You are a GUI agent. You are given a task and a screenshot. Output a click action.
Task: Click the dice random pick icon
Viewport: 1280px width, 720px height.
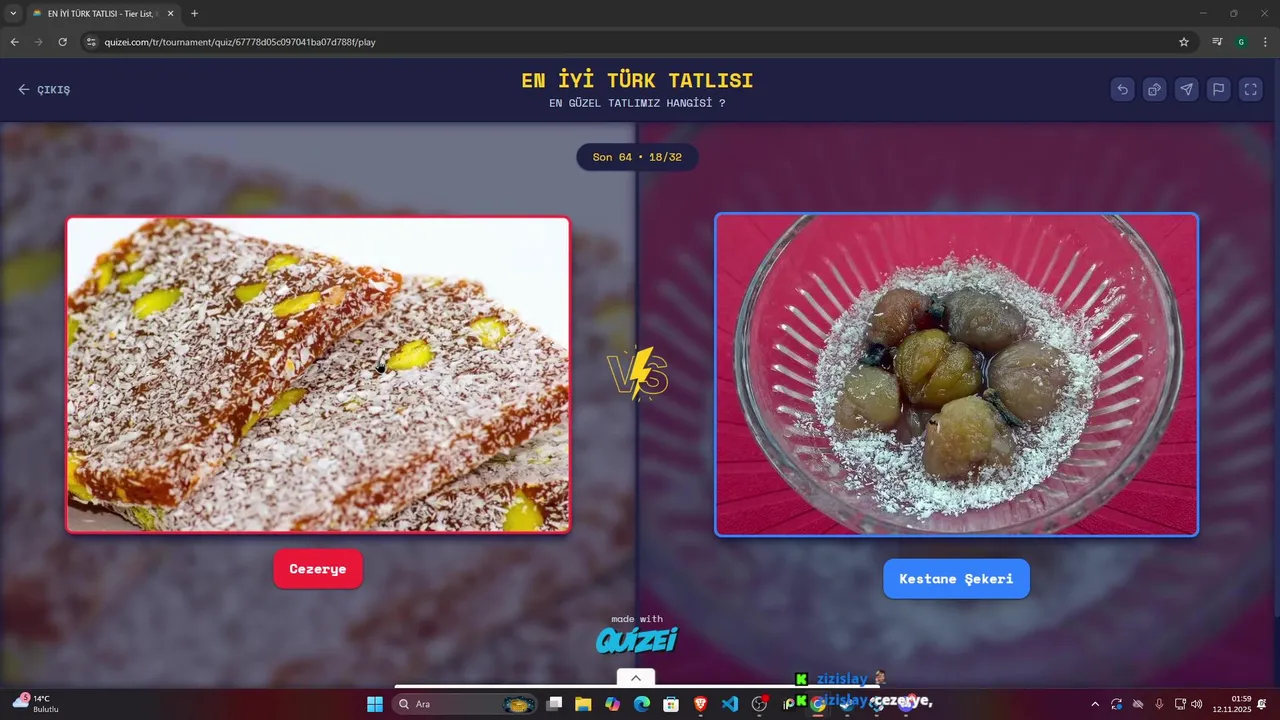click(x=1154, y=89)
